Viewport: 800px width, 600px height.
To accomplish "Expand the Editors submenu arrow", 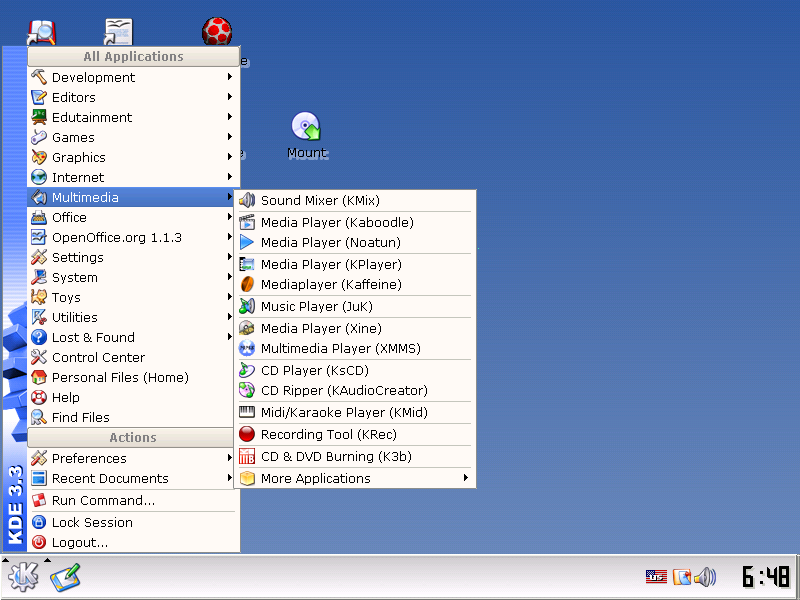I will (x=230, y=96).
